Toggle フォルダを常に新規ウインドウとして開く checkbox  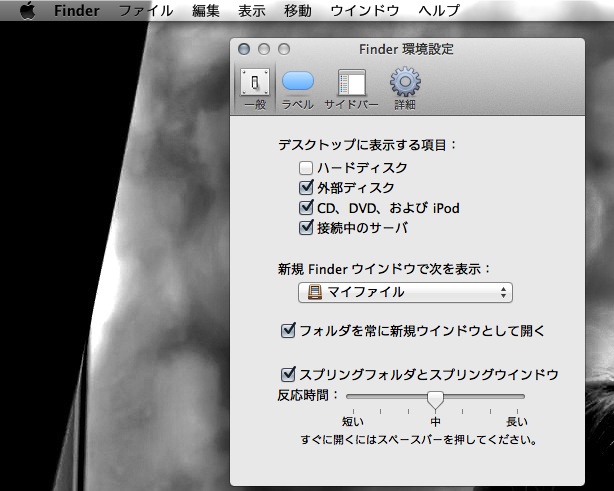(288, 331)
